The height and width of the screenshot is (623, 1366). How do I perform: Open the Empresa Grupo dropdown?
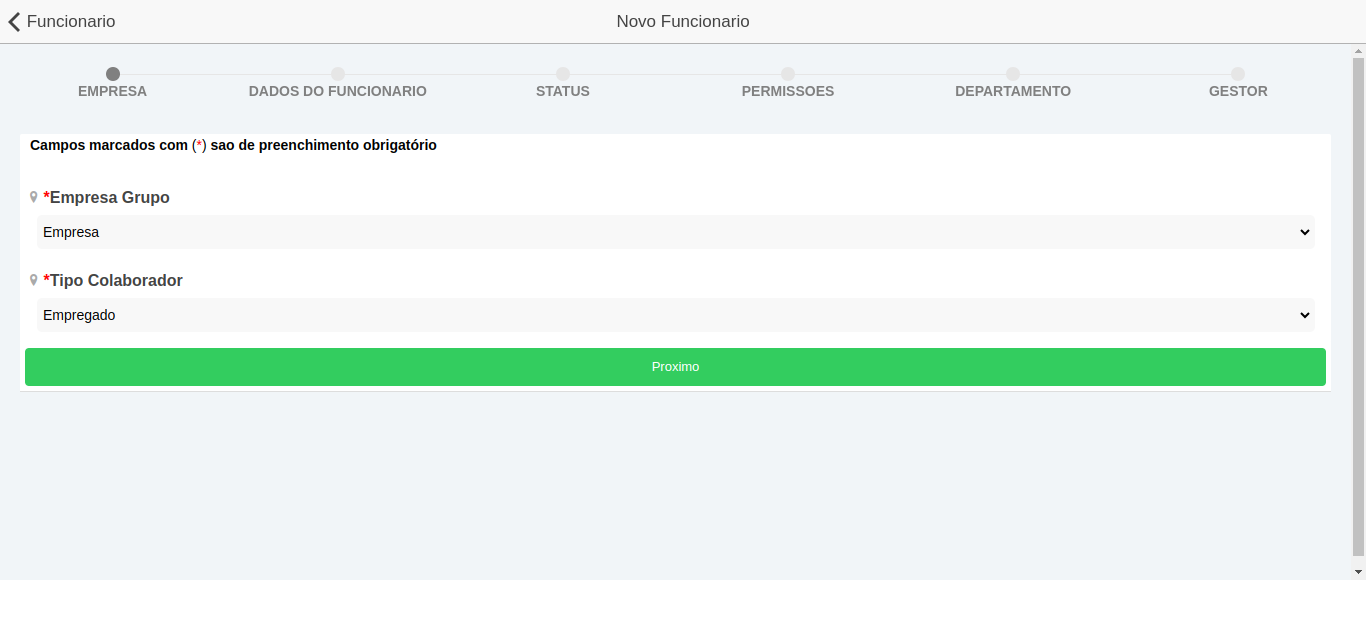(675, 232)
